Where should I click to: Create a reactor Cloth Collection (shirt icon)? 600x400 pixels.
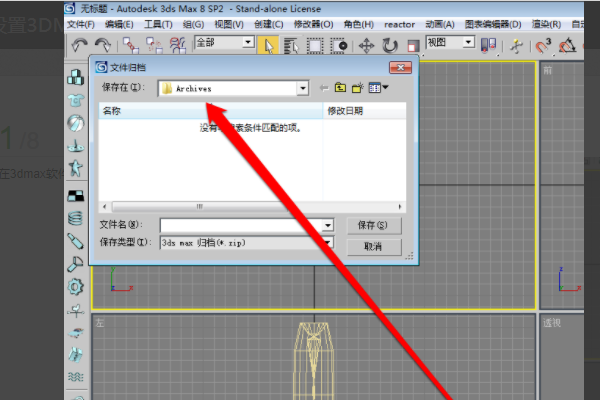pos(76,100)
